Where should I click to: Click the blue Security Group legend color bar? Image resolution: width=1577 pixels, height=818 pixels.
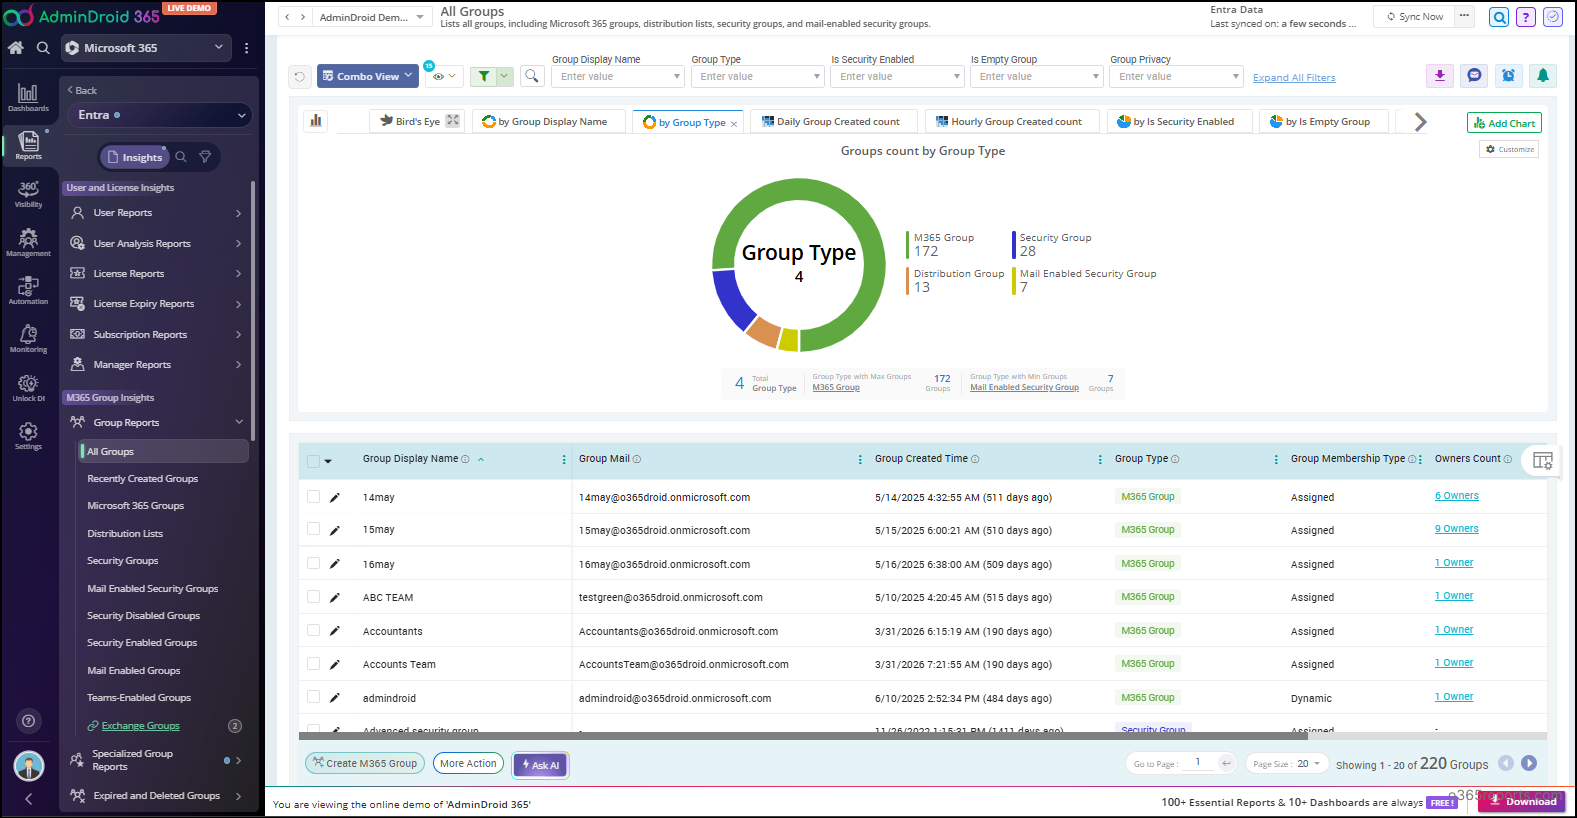[1014, 245]
